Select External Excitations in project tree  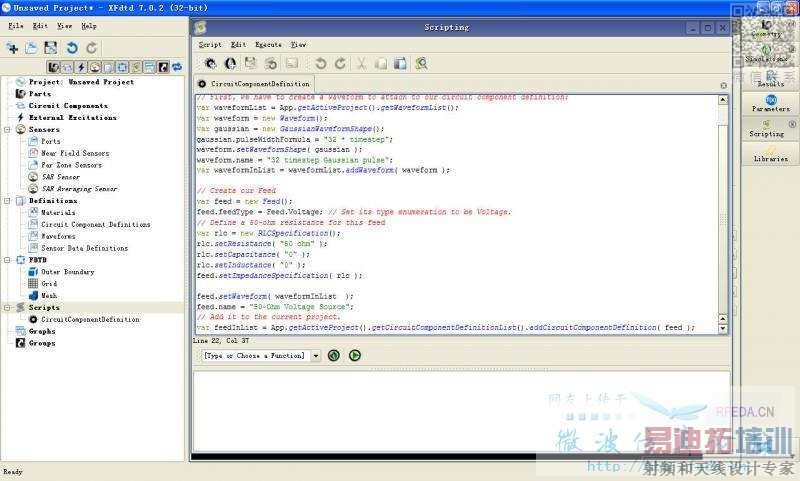(72, 117)
